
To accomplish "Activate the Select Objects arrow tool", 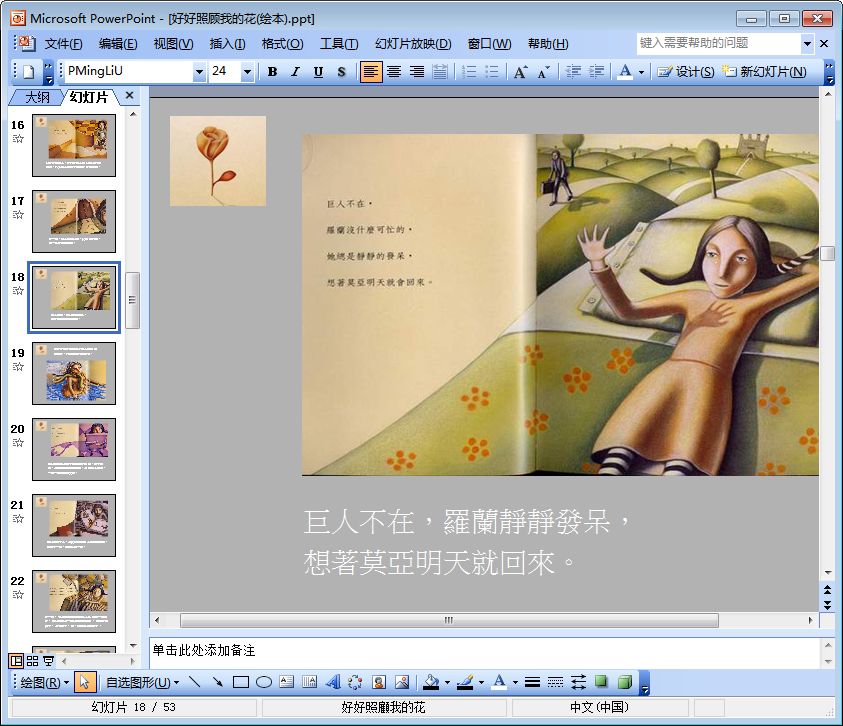I will tap(84, 682).
